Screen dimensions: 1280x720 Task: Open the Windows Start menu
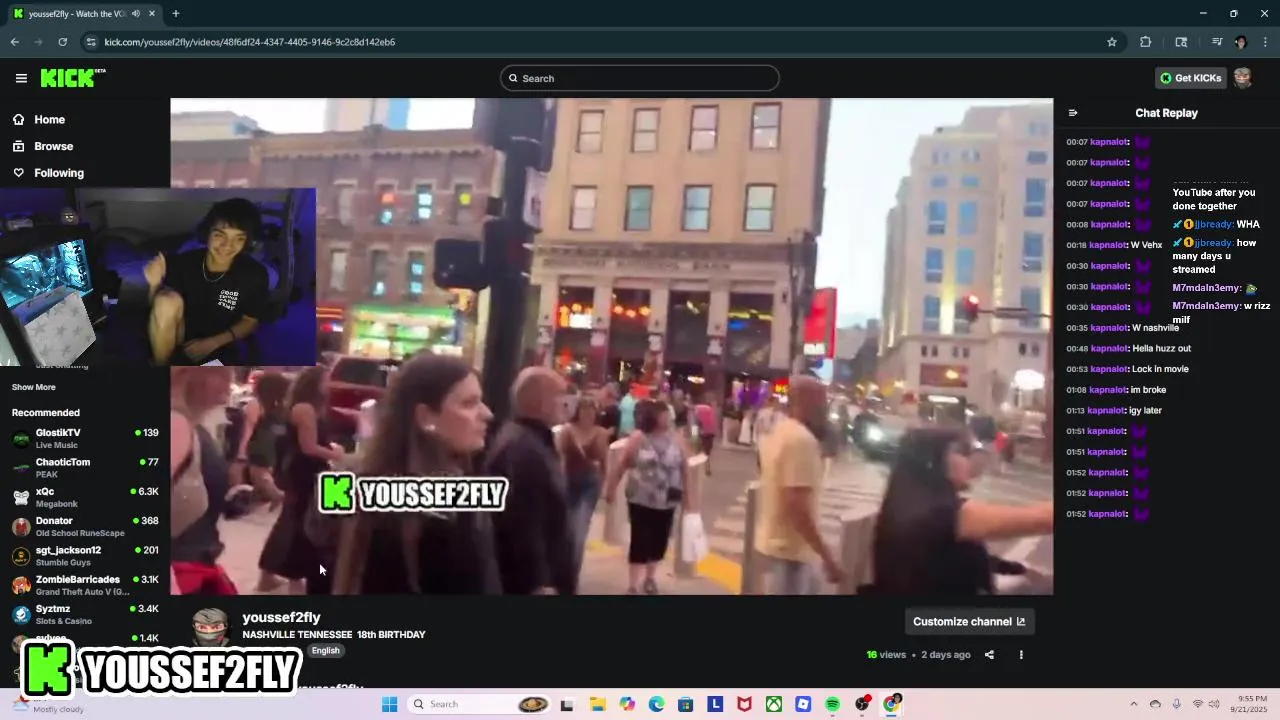pyautogui.click(x=389, y=704)
